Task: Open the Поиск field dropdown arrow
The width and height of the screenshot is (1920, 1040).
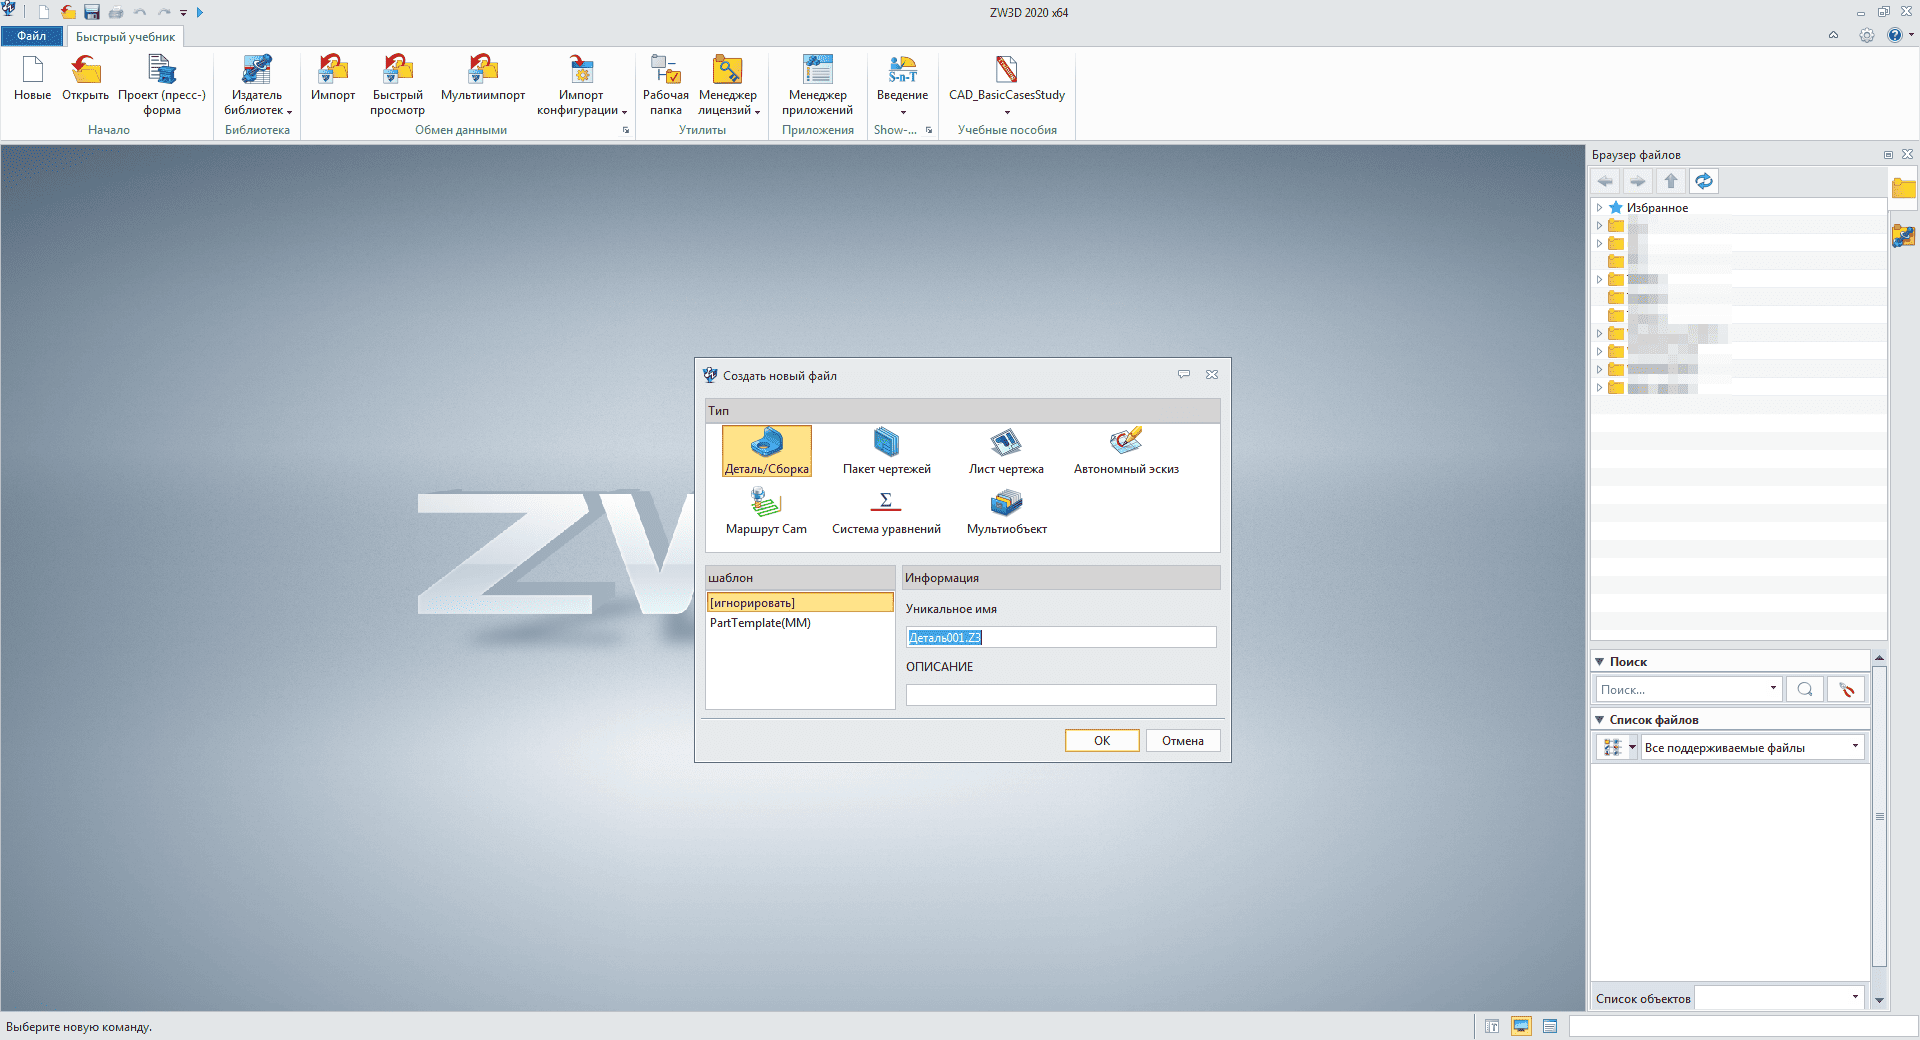Action: (x=1773, y=688)
